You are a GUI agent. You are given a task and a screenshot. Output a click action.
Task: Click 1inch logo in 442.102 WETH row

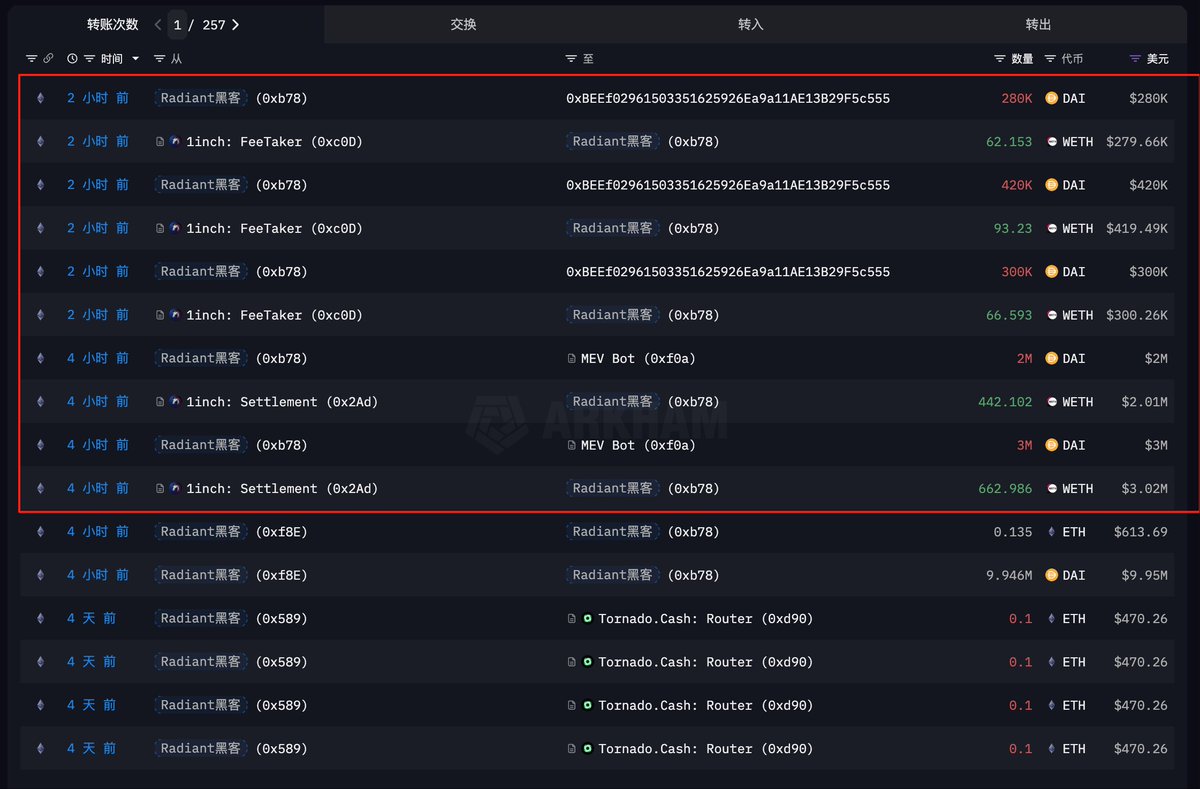point(175,401)
